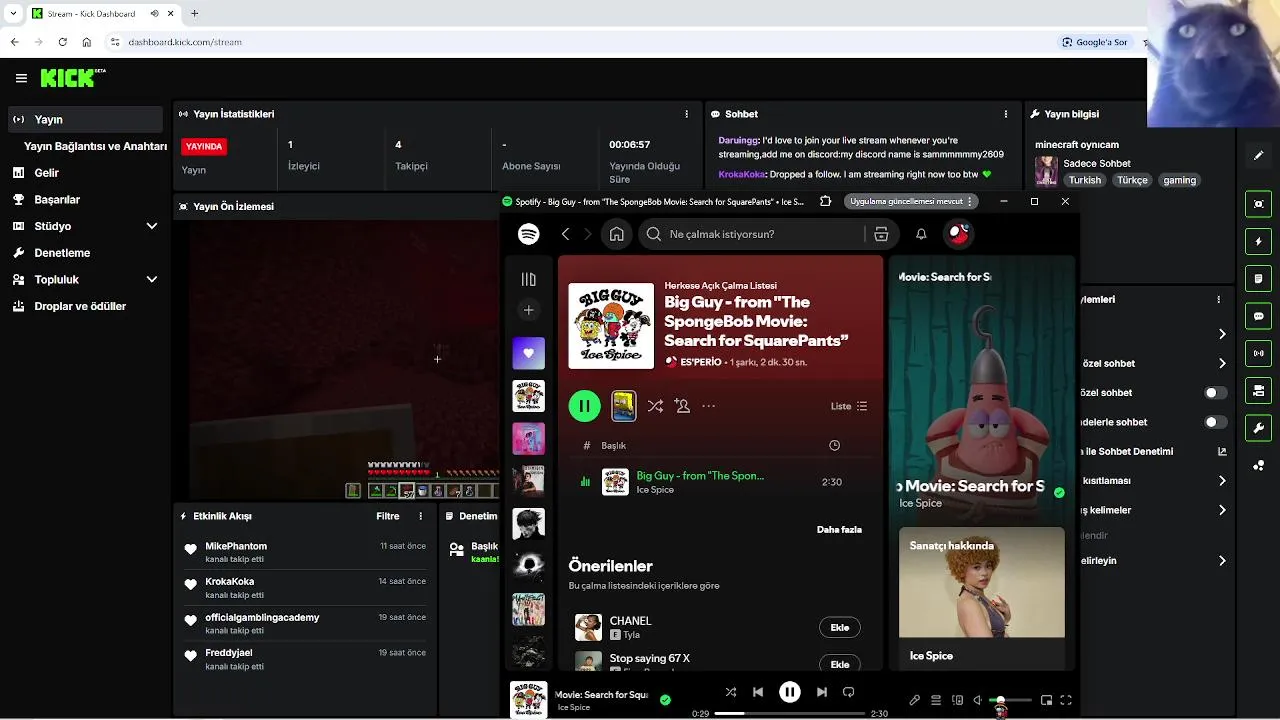Toggle the wrench widget in Kick toolbar
Screen dimensions: 1280x720
pyautogui.click(x=1259, y=428)
